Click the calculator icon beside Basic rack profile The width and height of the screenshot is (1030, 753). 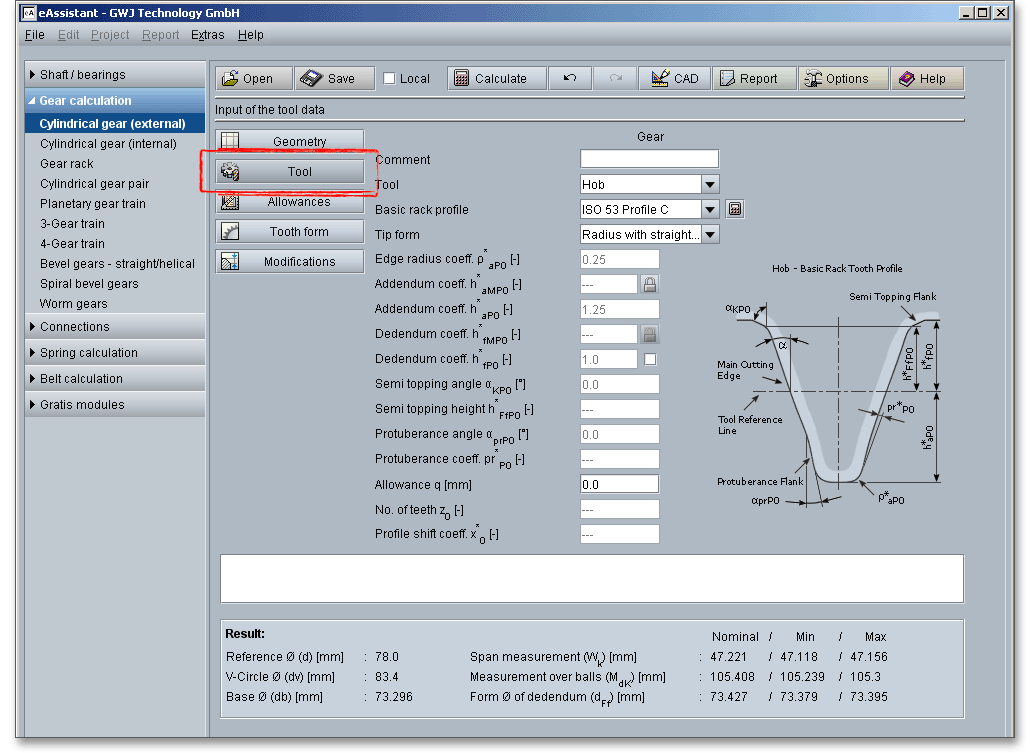(x=735, y=210)
